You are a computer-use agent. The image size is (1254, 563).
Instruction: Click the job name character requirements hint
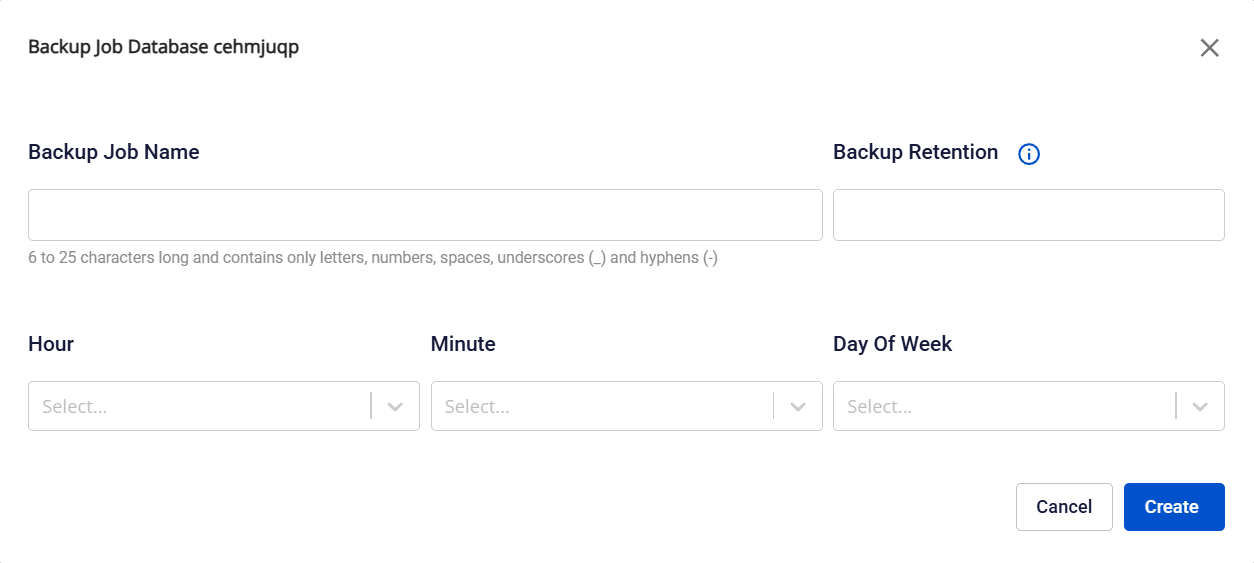coord(373,258)
